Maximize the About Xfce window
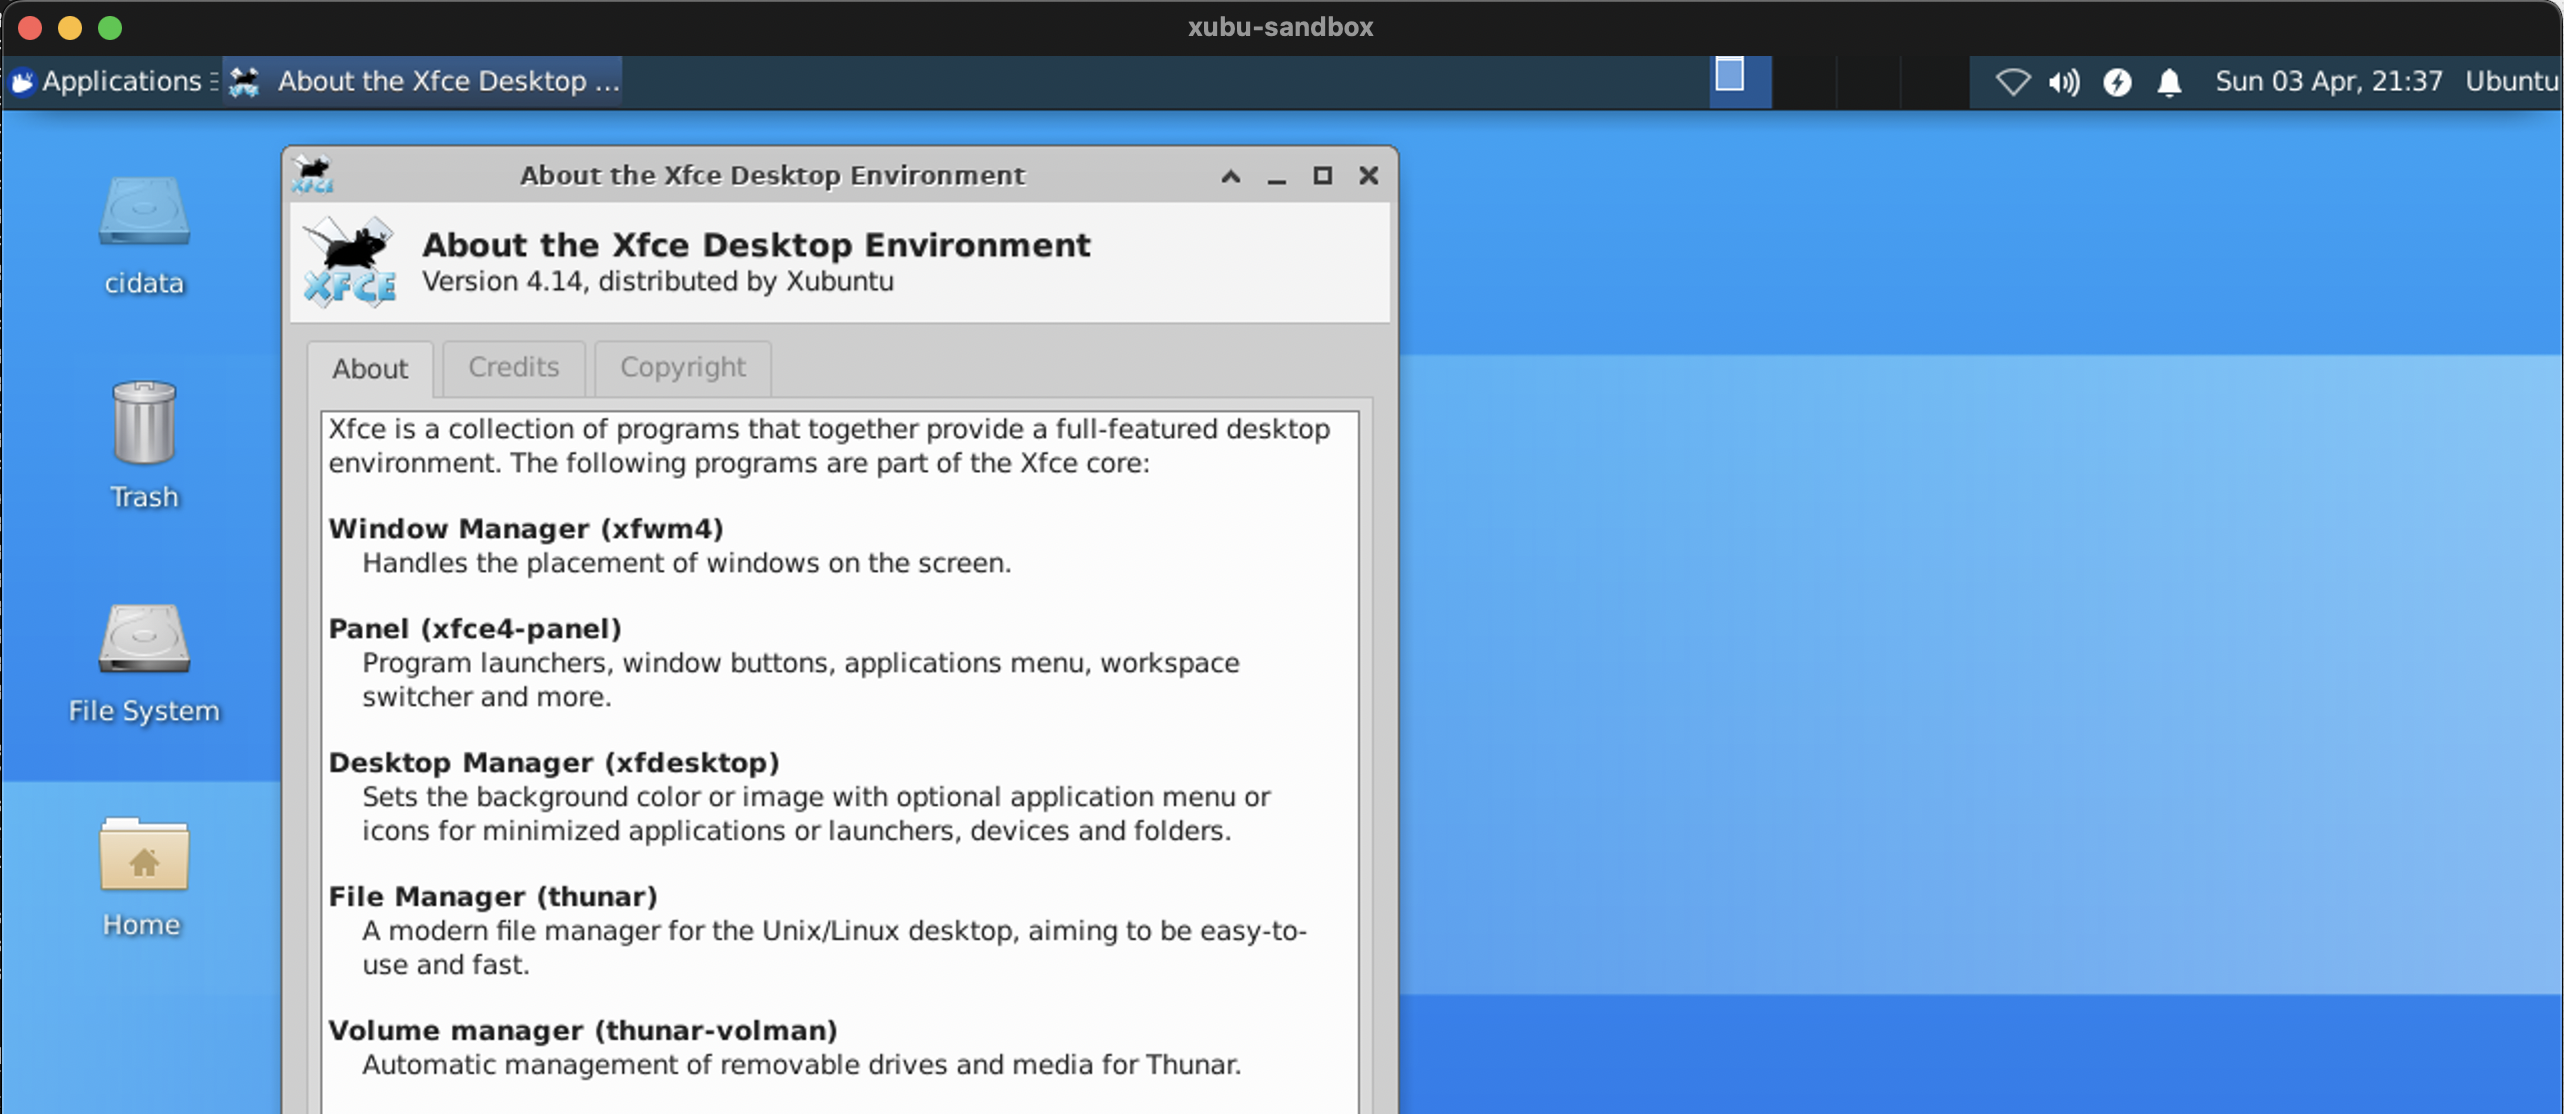Image resolution: width=2564 pixels, height=1114 pixels. tap(1323, 176)
